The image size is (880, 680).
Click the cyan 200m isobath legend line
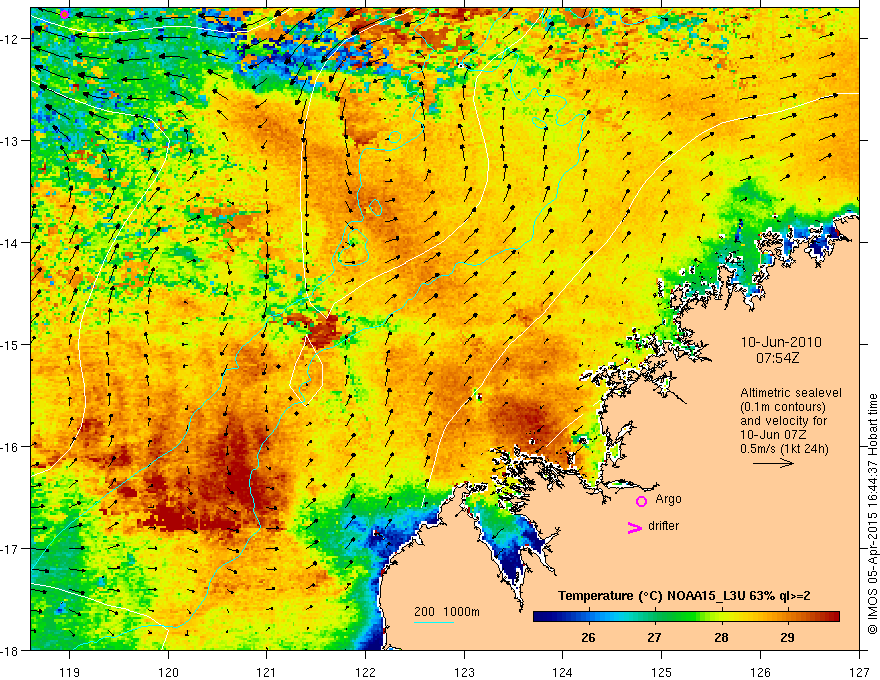click(x=434, y=622)
